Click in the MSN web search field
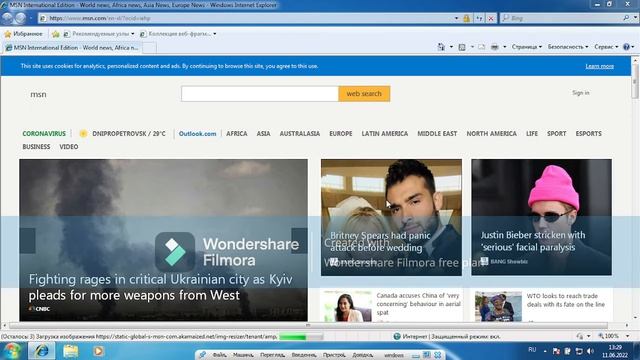Screen dimensions: 640x360 [x=260, y=93]
